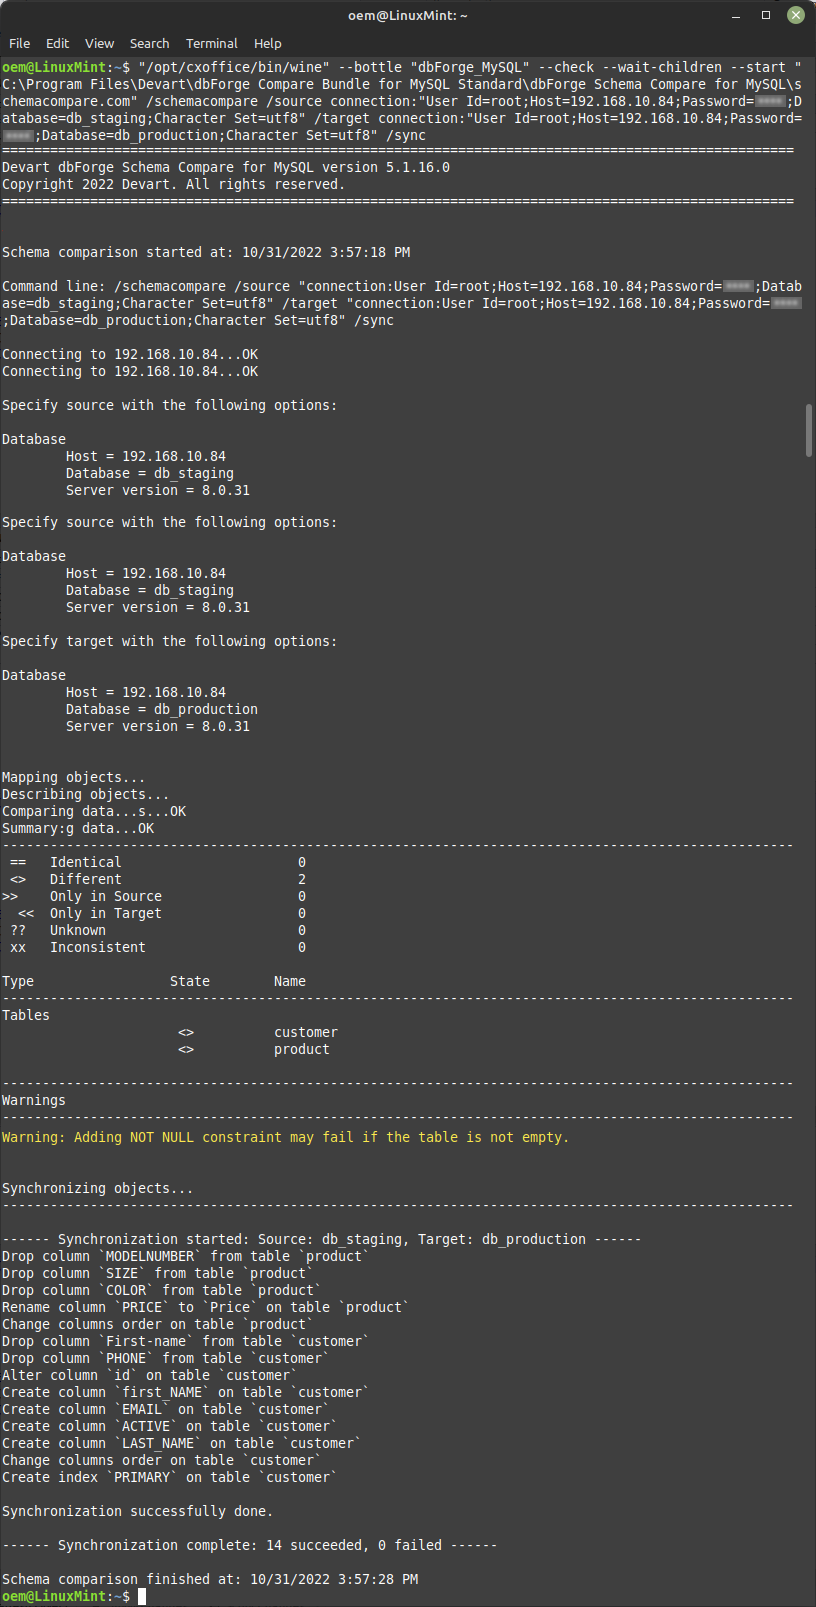Click the 'product' table row

coord(254,1049)
